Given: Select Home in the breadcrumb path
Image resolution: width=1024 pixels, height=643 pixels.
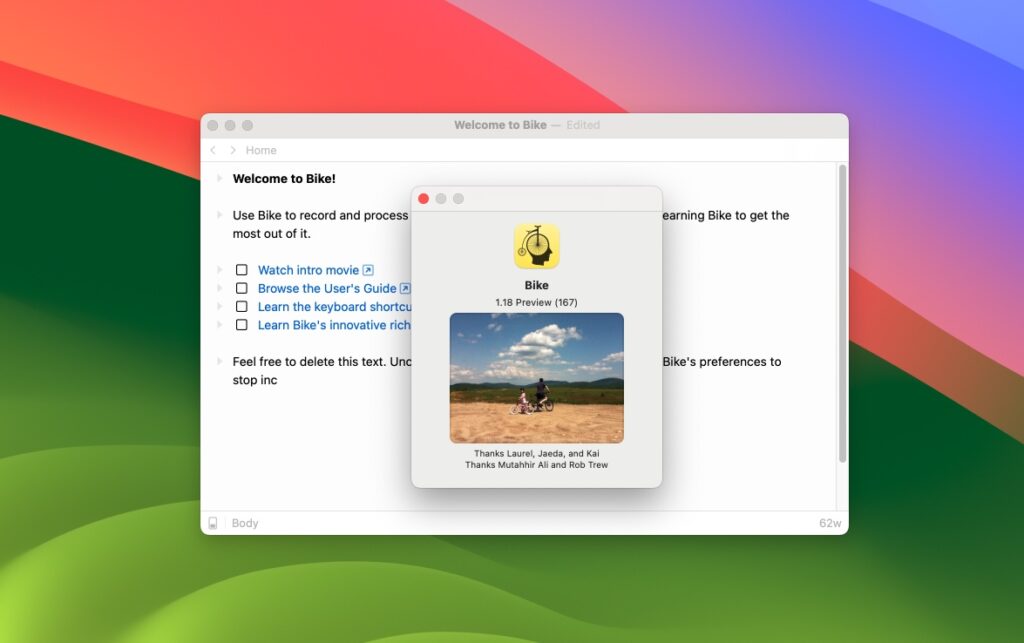Looking at the screenshot, I should click(261, 149).
